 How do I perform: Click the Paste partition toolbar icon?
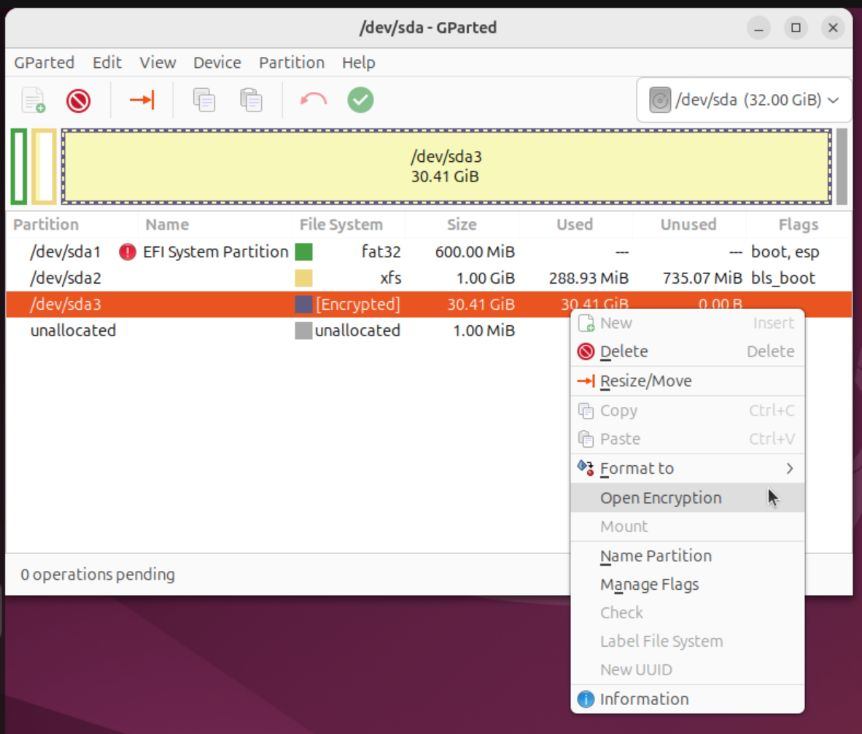click(x=251, y=100)
